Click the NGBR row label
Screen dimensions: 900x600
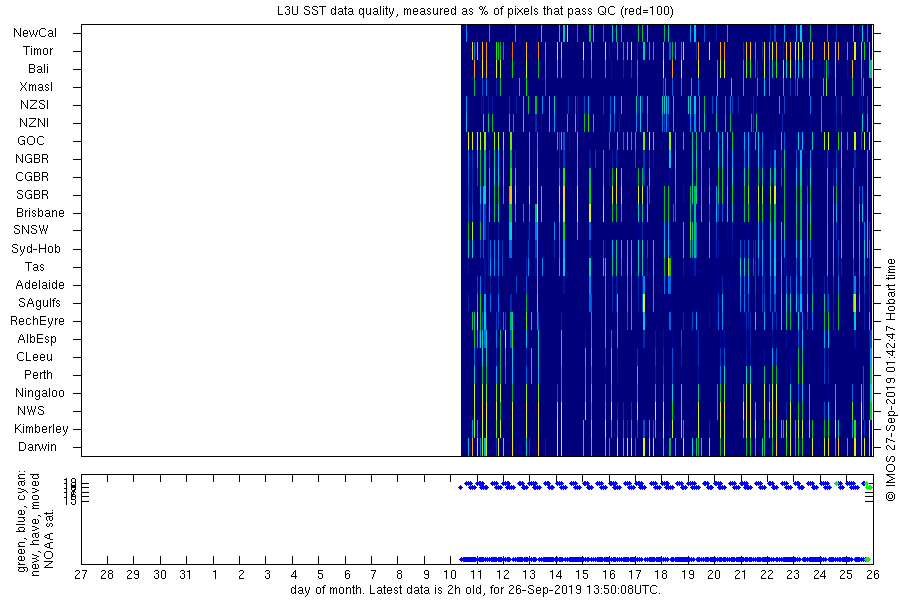[32, 158]
